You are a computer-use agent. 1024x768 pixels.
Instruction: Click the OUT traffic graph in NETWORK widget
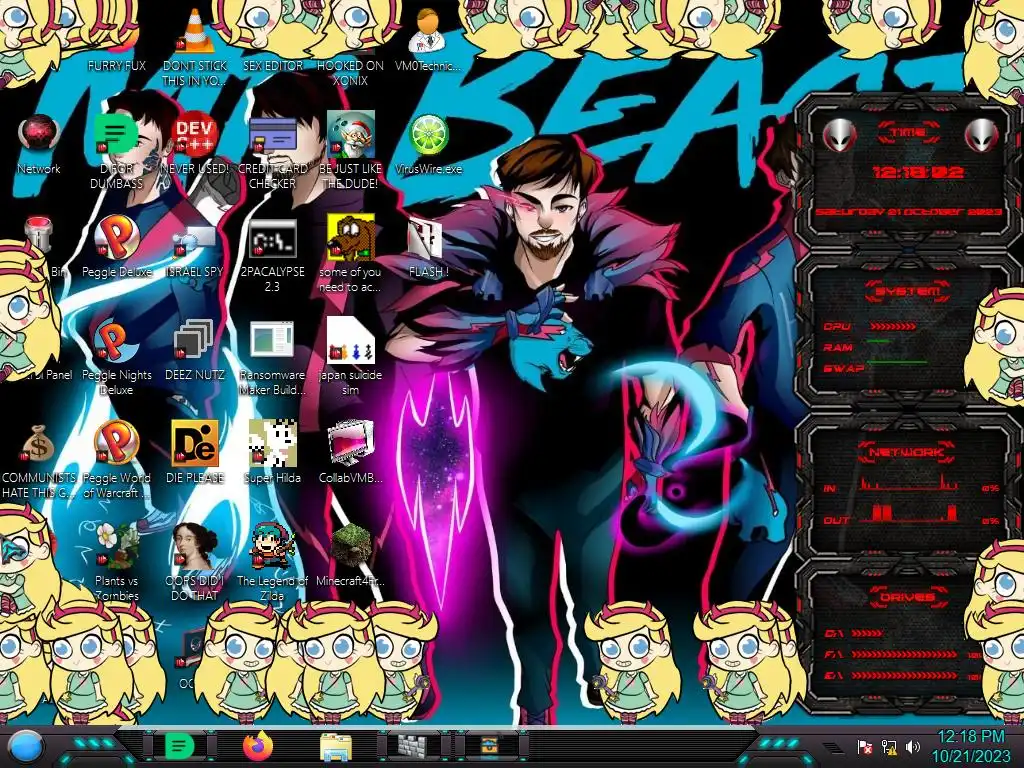coord(908,513)
